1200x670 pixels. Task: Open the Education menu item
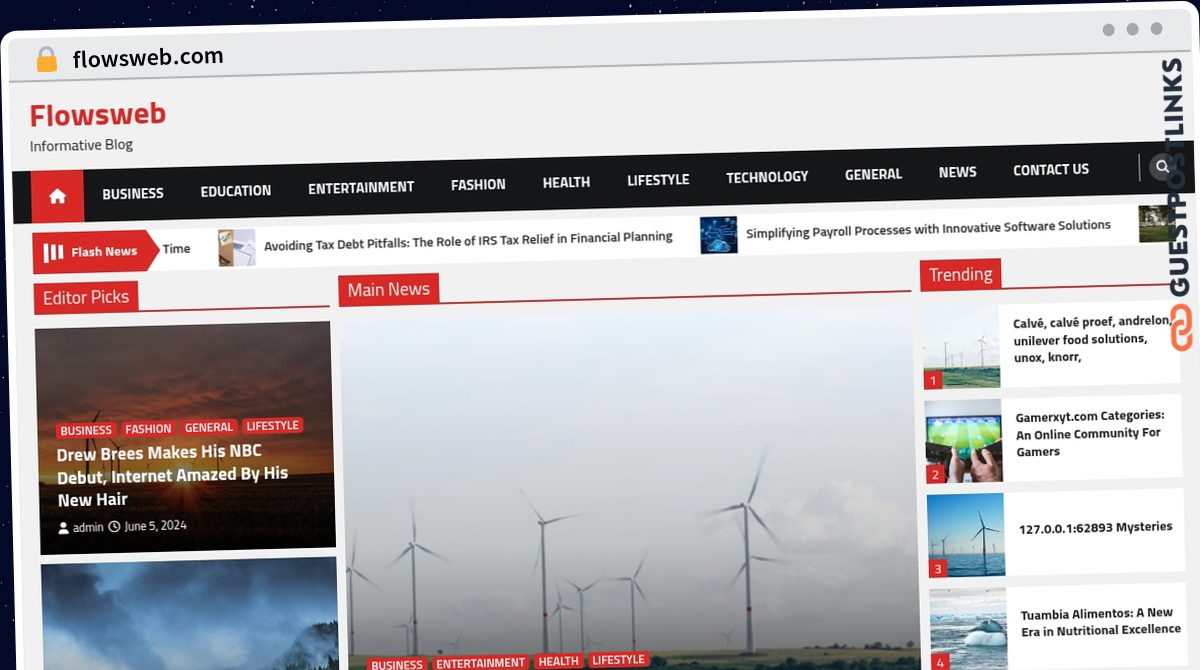coord(235,190)
